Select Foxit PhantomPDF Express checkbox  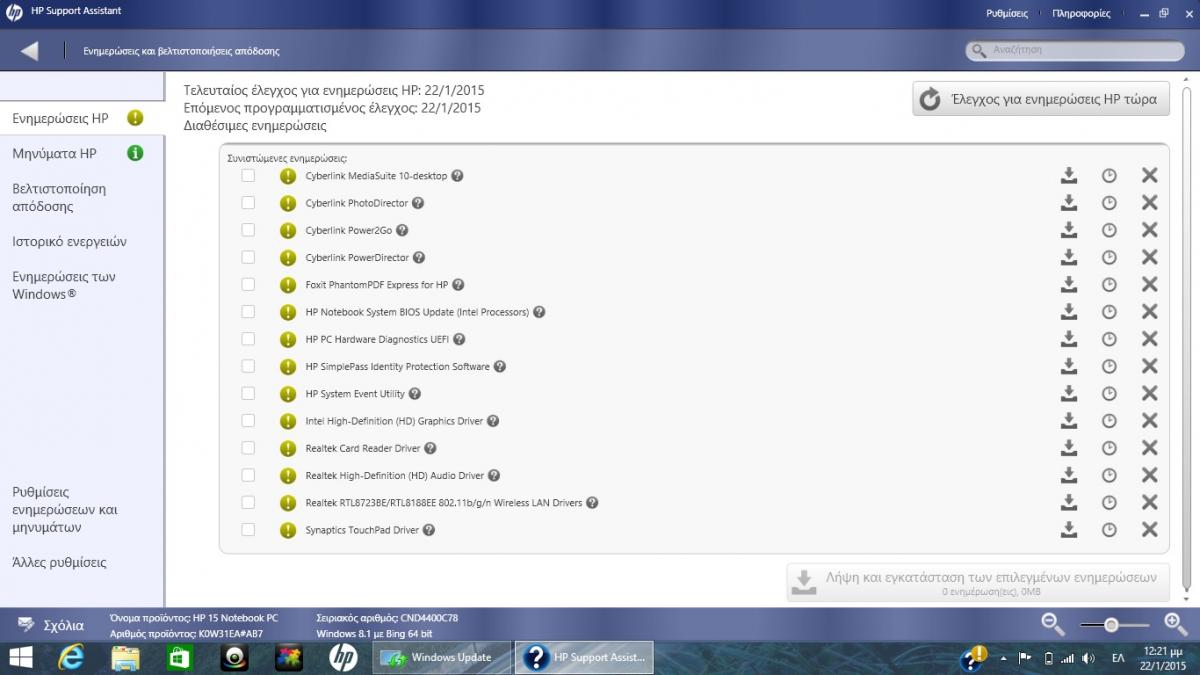click(248, 285)
